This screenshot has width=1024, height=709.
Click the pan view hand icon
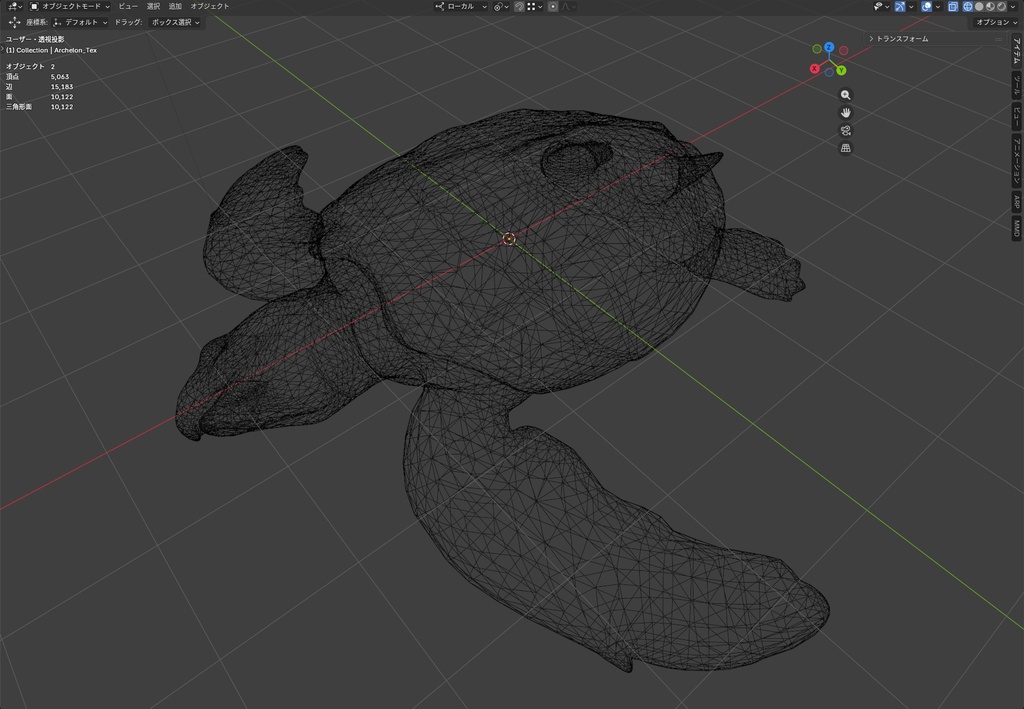(x=846, y=112)
